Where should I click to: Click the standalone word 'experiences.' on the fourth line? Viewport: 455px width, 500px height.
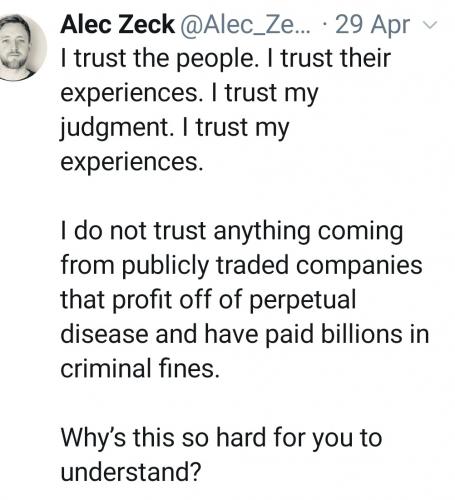[x=132, y=163]
